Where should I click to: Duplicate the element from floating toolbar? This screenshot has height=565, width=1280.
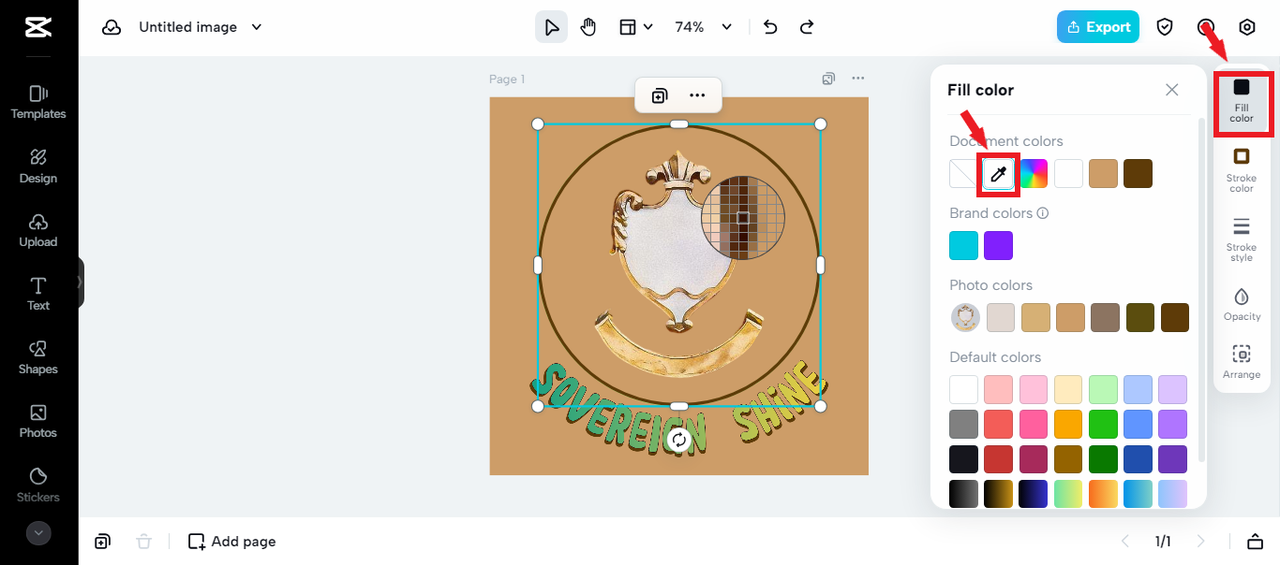click(x=659, y=96)
